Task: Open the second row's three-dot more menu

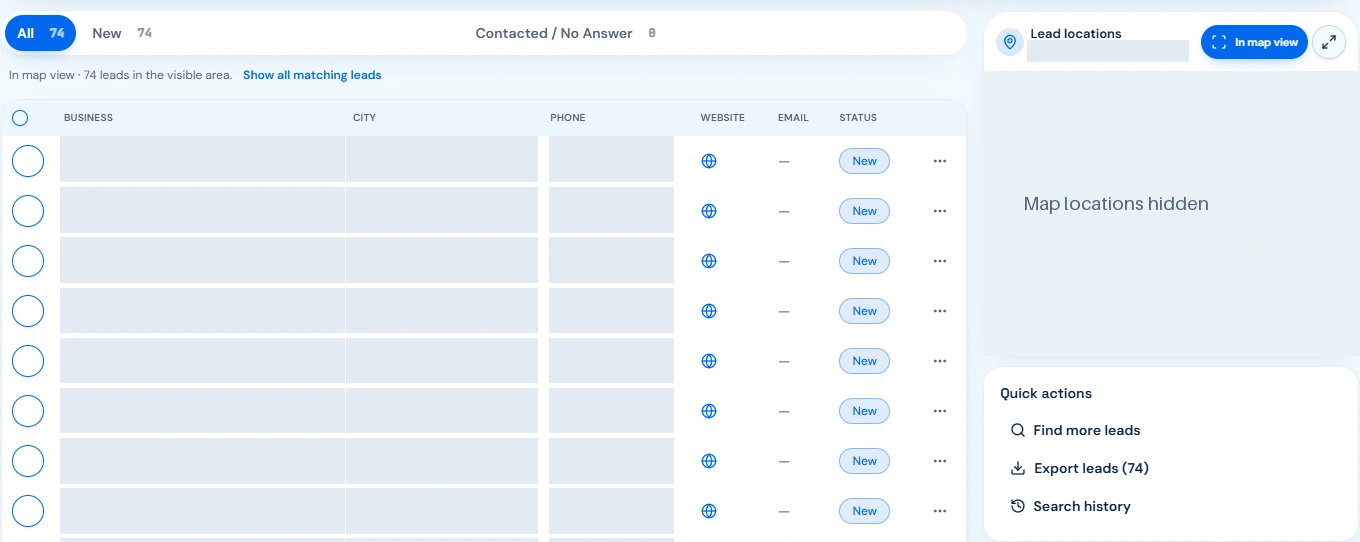Action: (939, 211)
